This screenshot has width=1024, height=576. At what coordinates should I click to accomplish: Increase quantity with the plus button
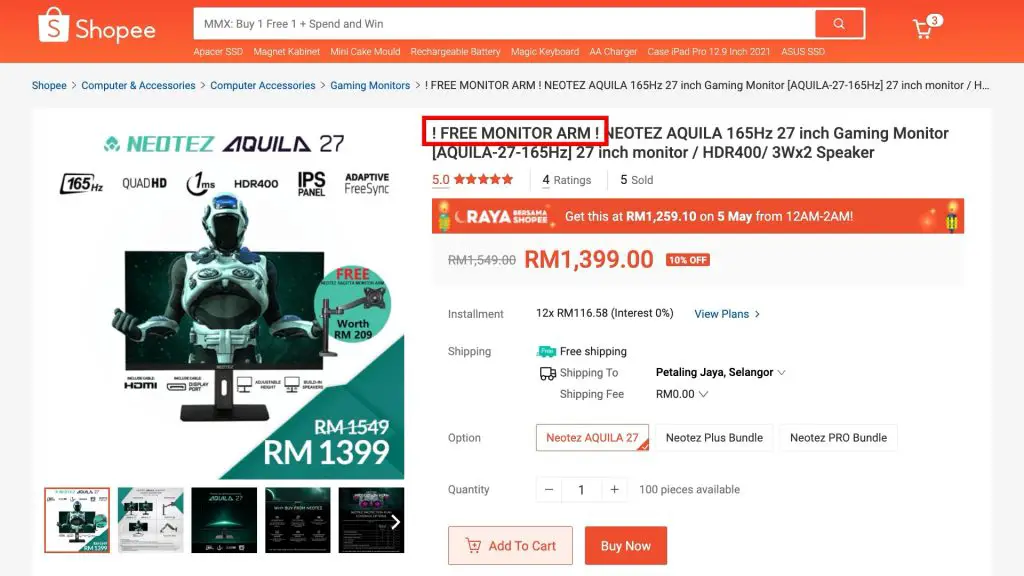614,489
